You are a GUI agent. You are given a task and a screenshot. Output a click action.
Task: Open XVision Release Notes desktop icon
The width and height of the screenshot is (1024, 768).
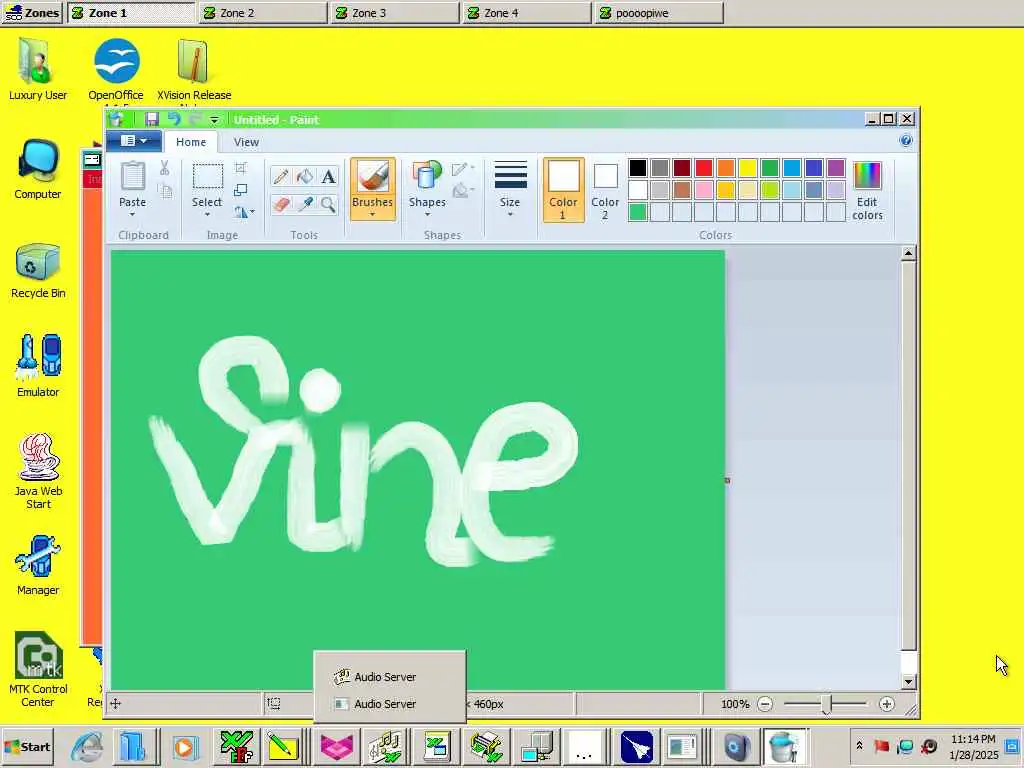coord(194,69)
